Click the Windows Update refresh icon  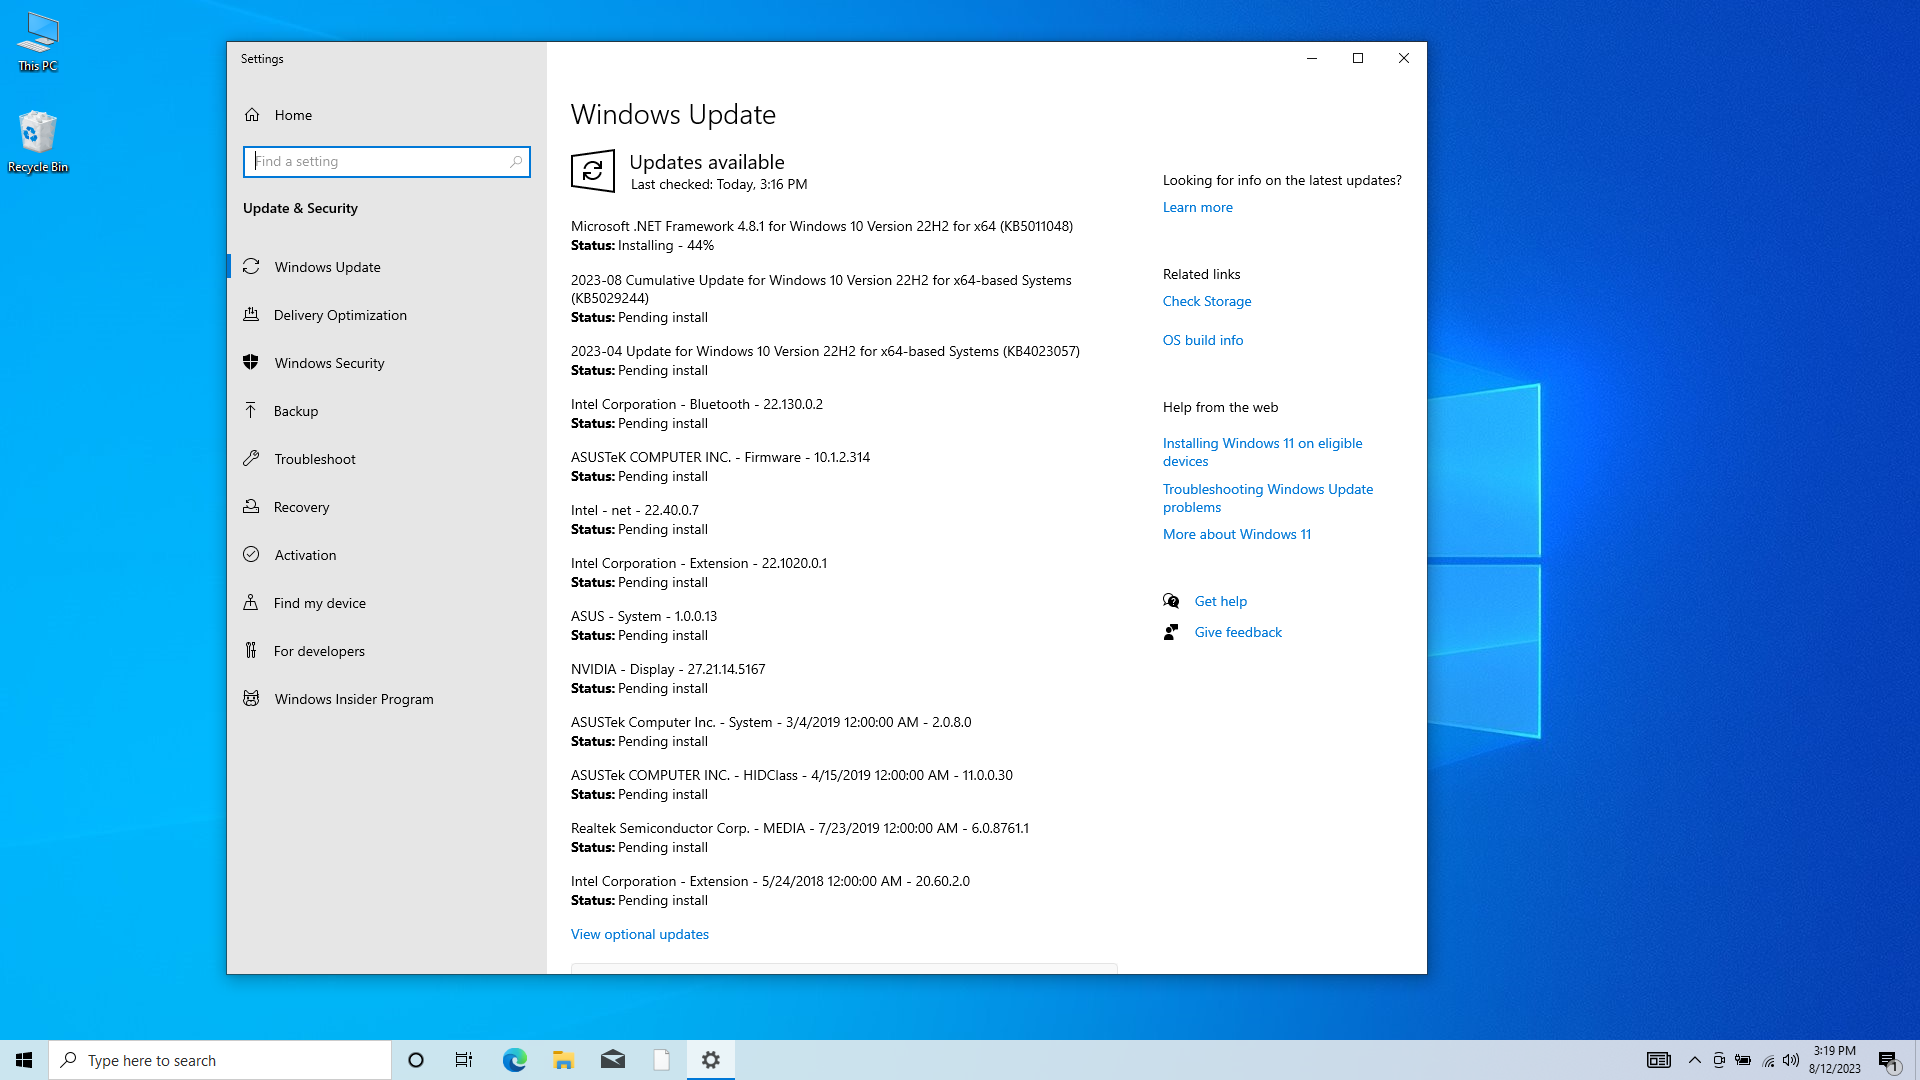592,171
